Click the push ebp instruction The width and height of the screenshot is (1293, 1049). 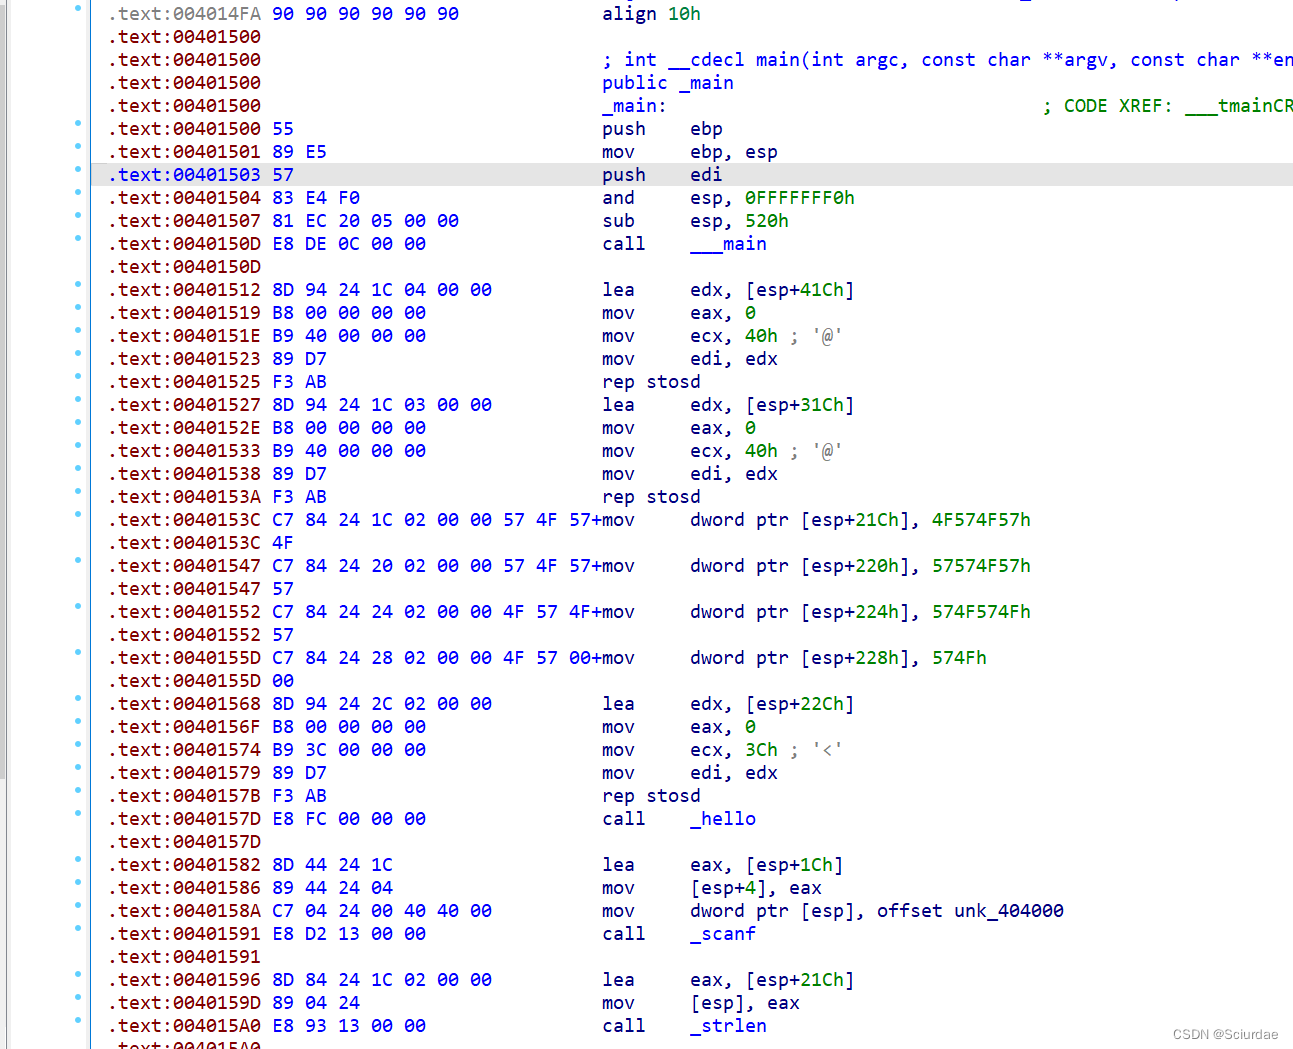(662, 129)
